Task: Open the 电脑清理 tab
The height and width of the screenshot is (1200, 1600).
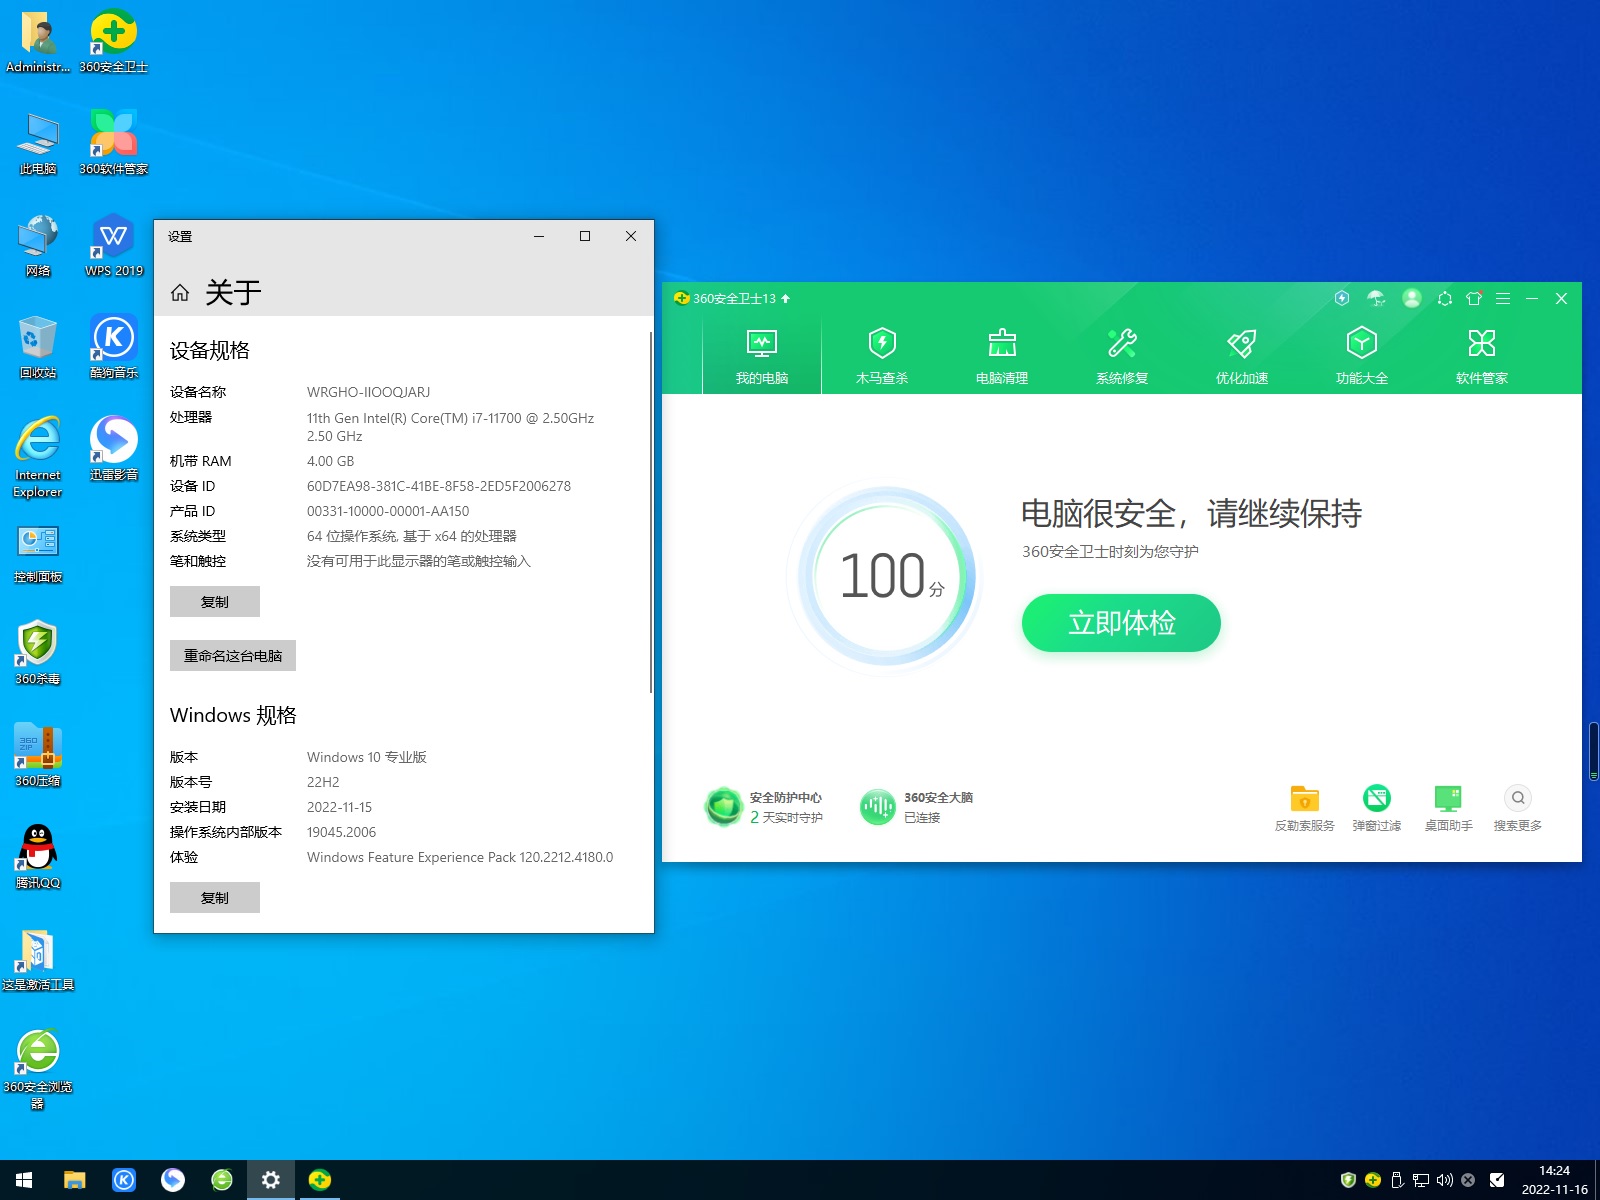Action: click(1002, 357)
